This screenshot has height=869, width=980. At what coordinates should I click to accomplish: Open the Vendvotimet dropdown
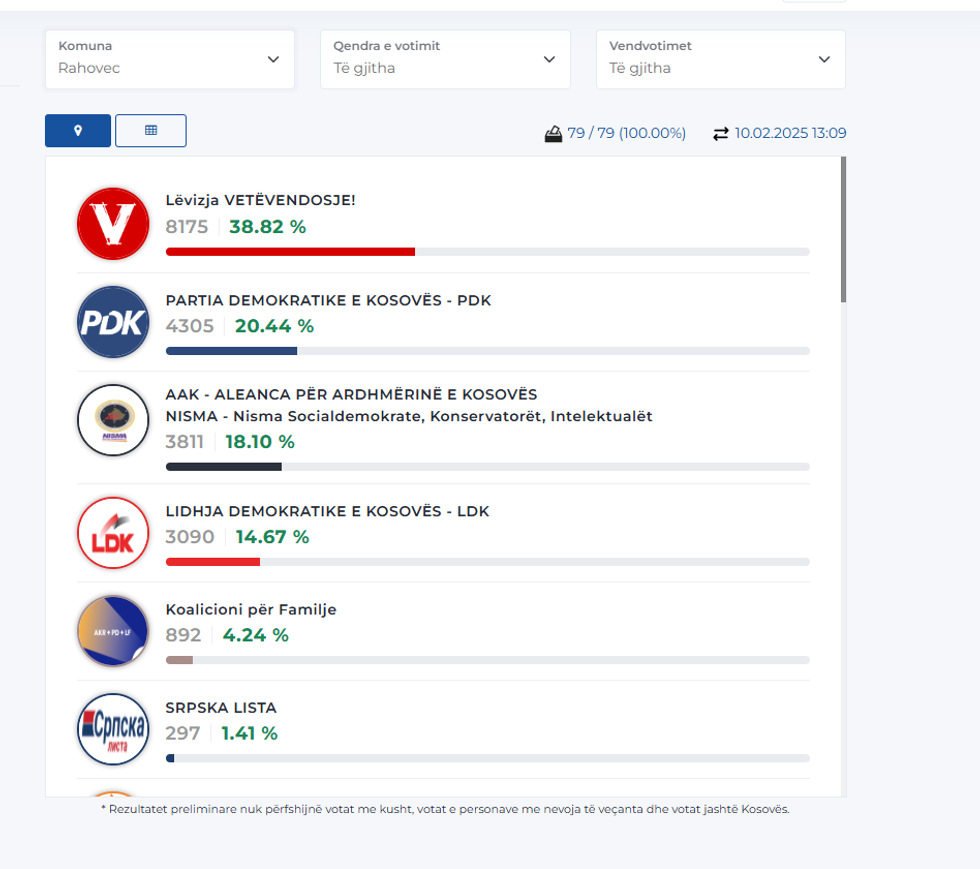click(x=720, y=59)
